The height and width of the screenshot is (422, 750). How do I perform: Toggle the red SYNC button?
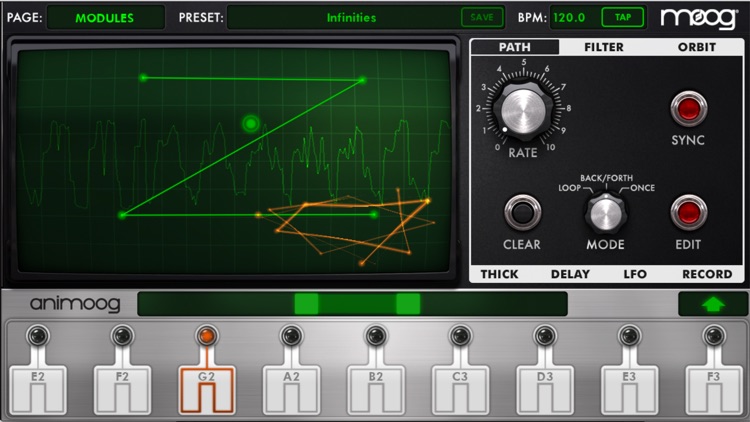click(x=688, y=109)
